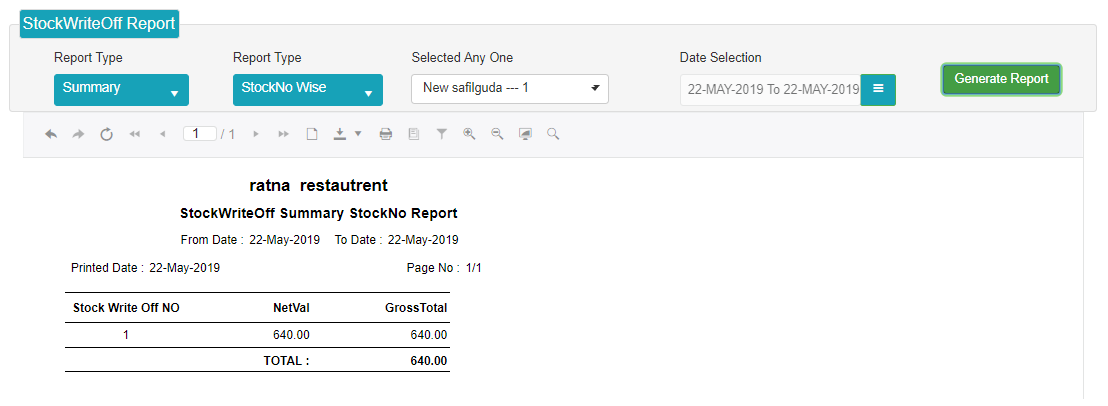Click the page number input field
The width and height of the screenshot is (1108, 406).
coord(199,133)
